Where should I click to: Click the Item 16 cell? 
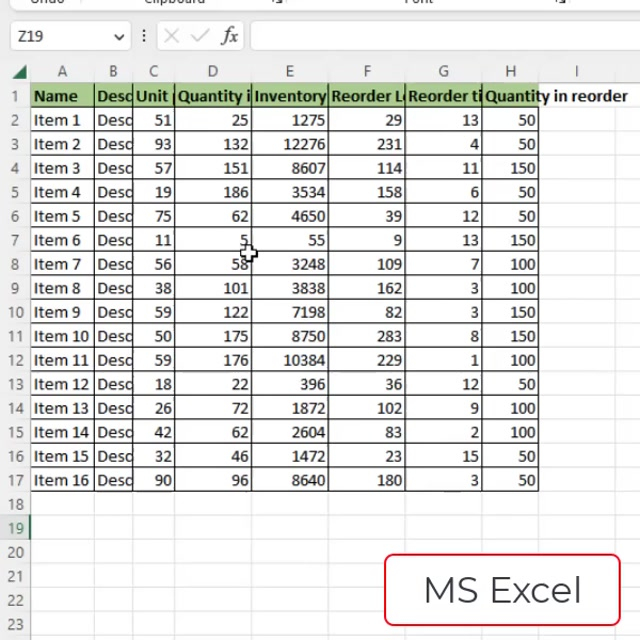point(62,480)
